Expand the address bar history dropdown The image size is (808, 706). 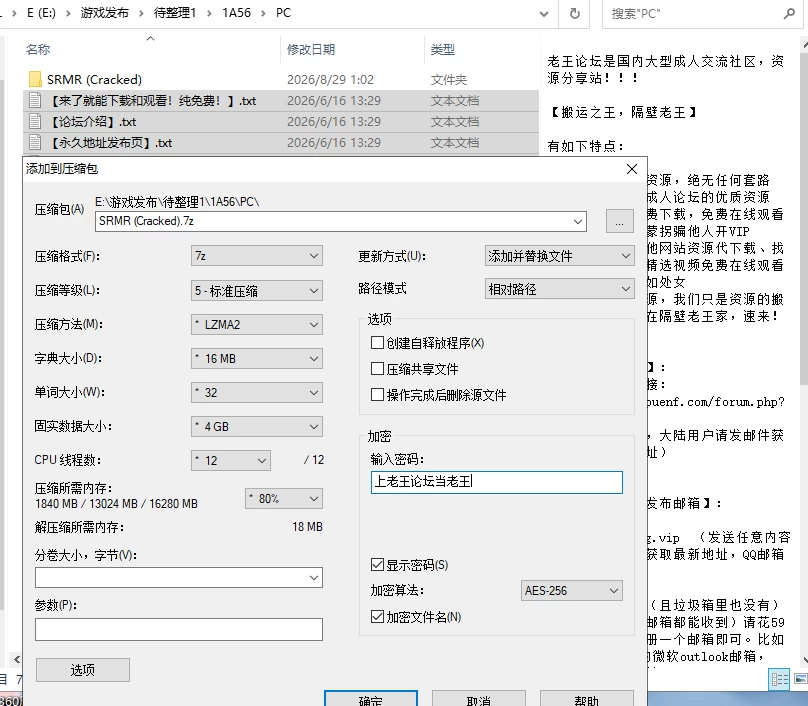pyautogui.click(x=544, y=14)
